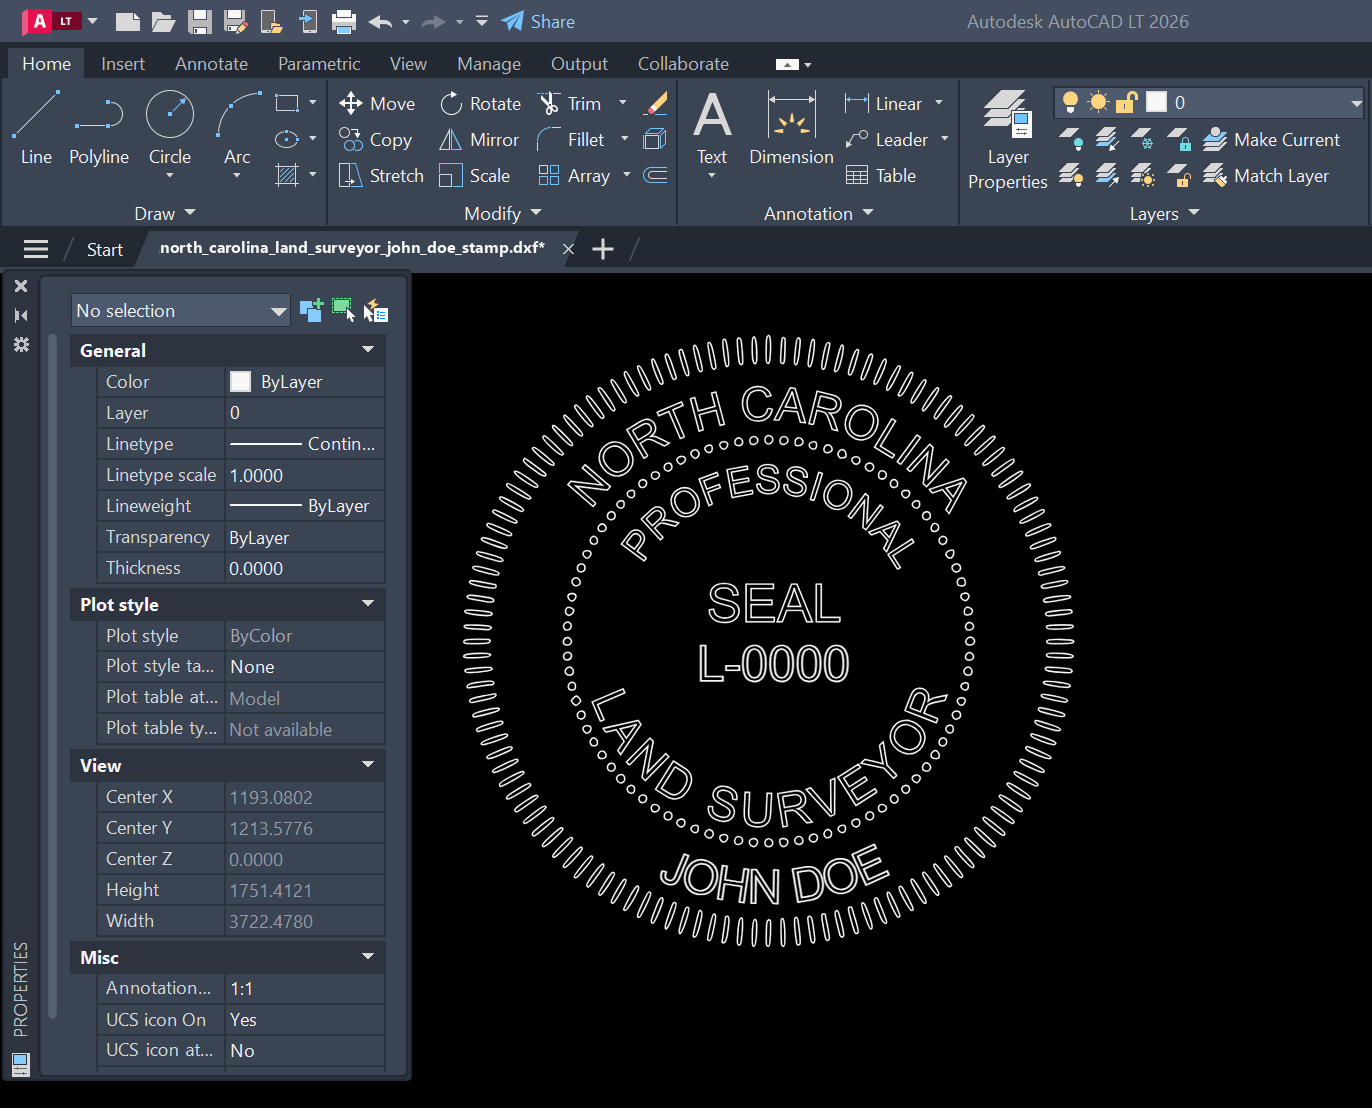
Task: Activate the Array command
Action: pos(574,175)
